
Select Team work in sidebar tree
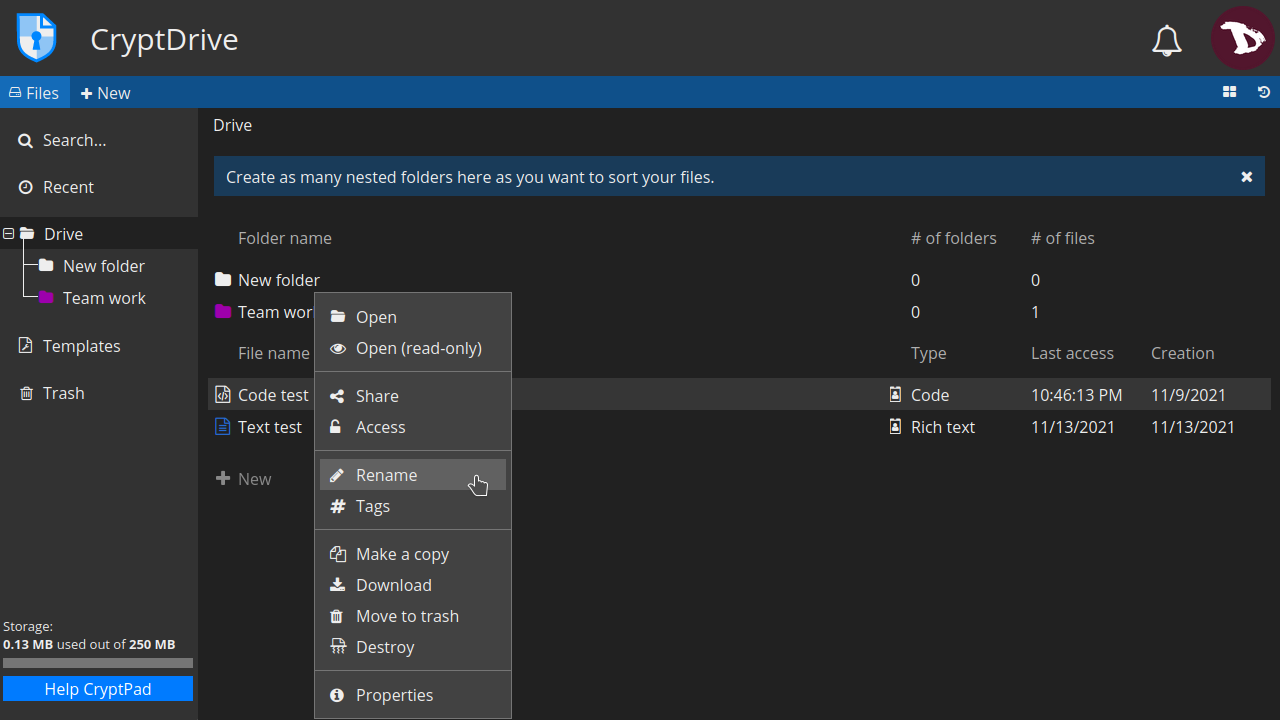(x=104, y=298)
